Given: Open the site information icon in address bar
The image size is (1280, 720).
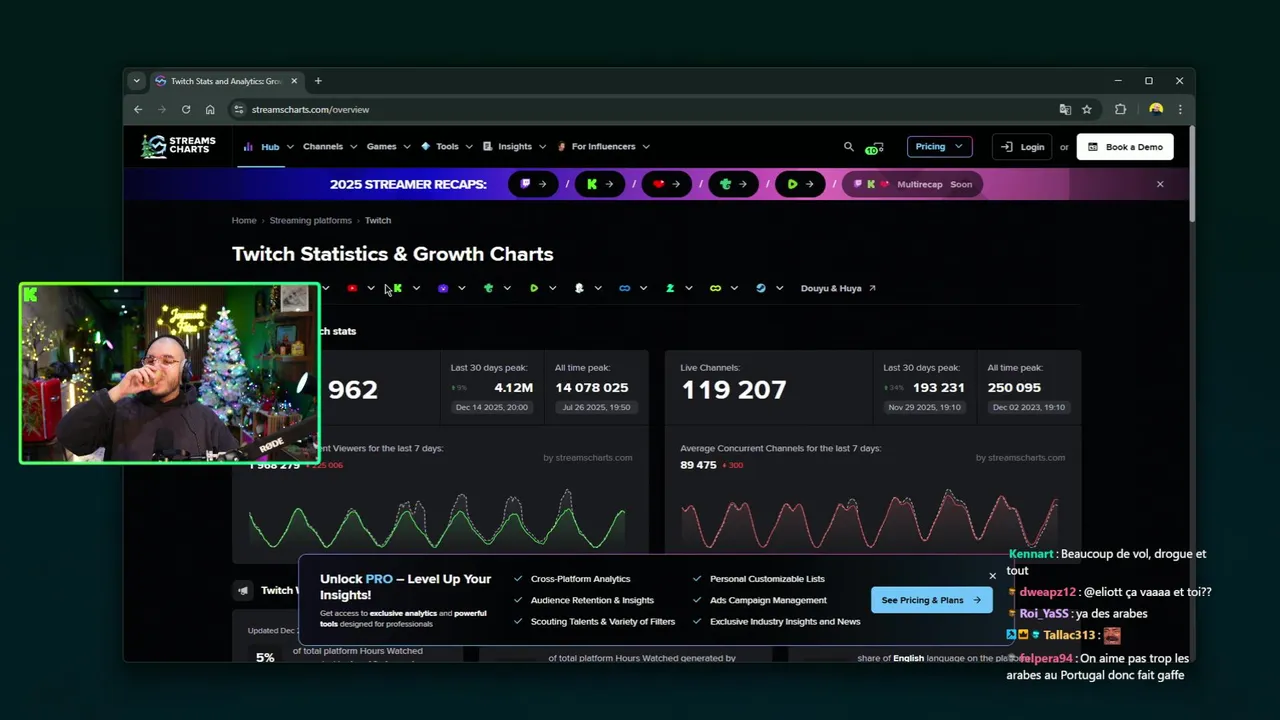Looking at the screenshot, I should pyautogui.click(x=238, y=109).
